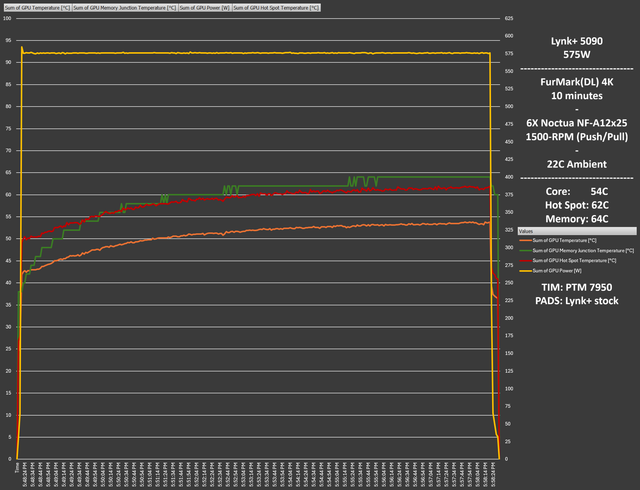Click the 'Lynk+ 5090' title text
Image resolution: width=640 pixels, height=490 pixels.
pyautogui.click(x=577, y=41)
